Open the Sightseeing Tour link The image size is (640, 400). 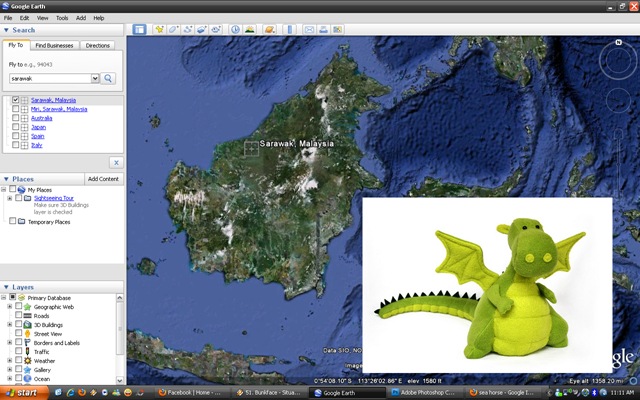(x=54, y=198)
